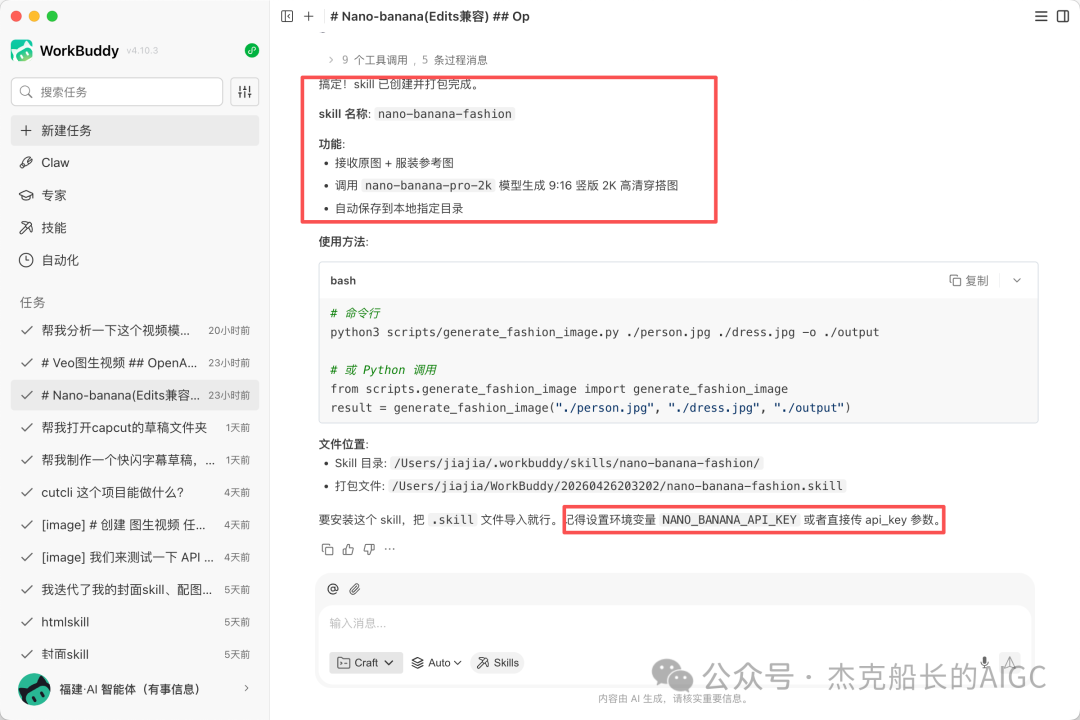Open task 帮我打开capcut的草稿文件夹

coord(135,427)
